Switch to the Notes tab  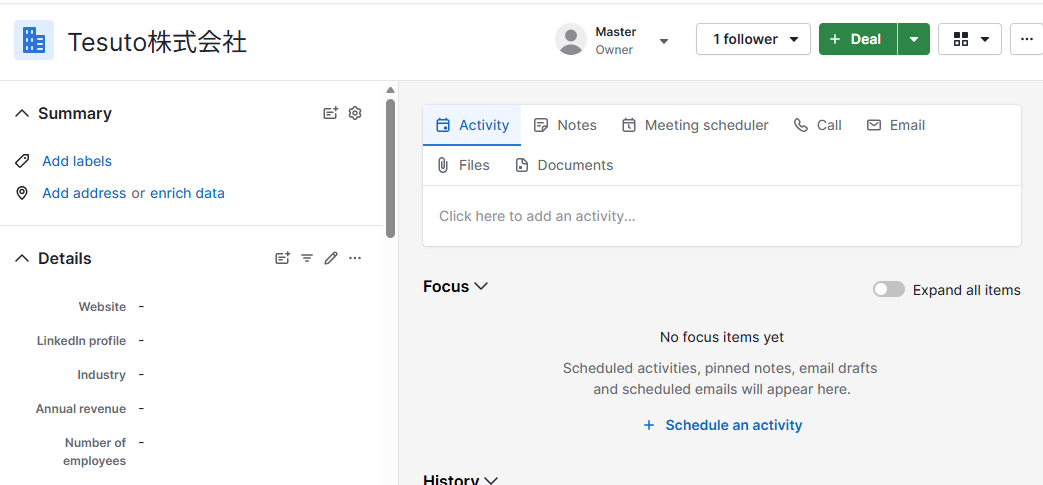pos(565,125)
